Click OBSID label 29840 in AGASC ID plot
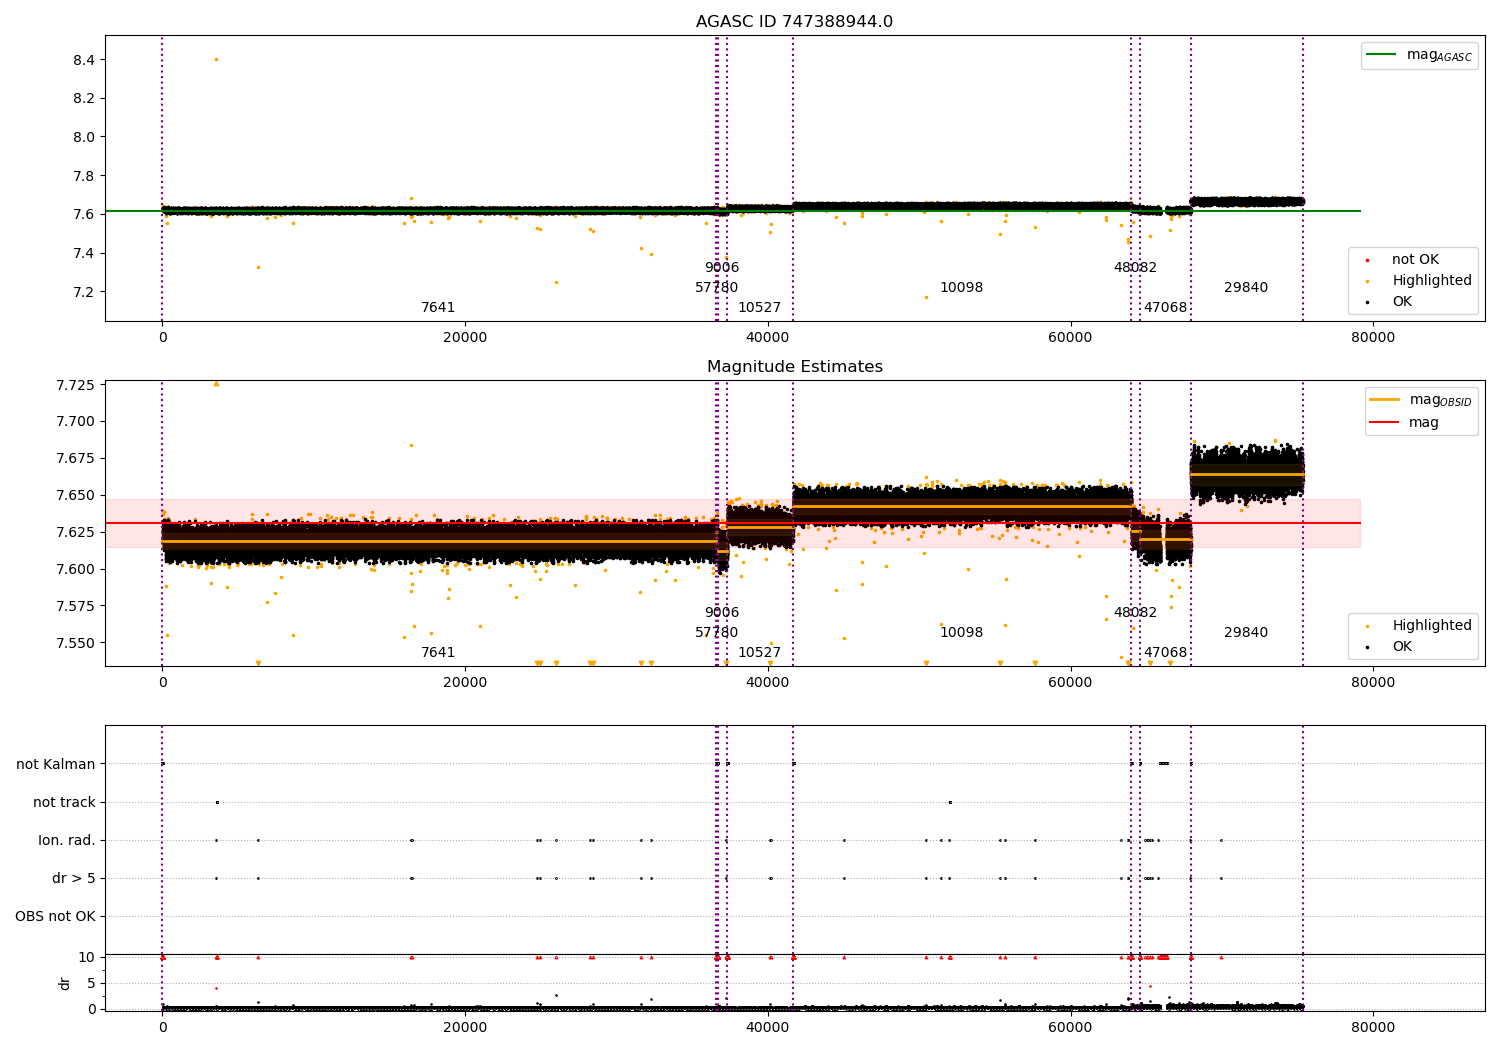 click(x=1246, y=288)
